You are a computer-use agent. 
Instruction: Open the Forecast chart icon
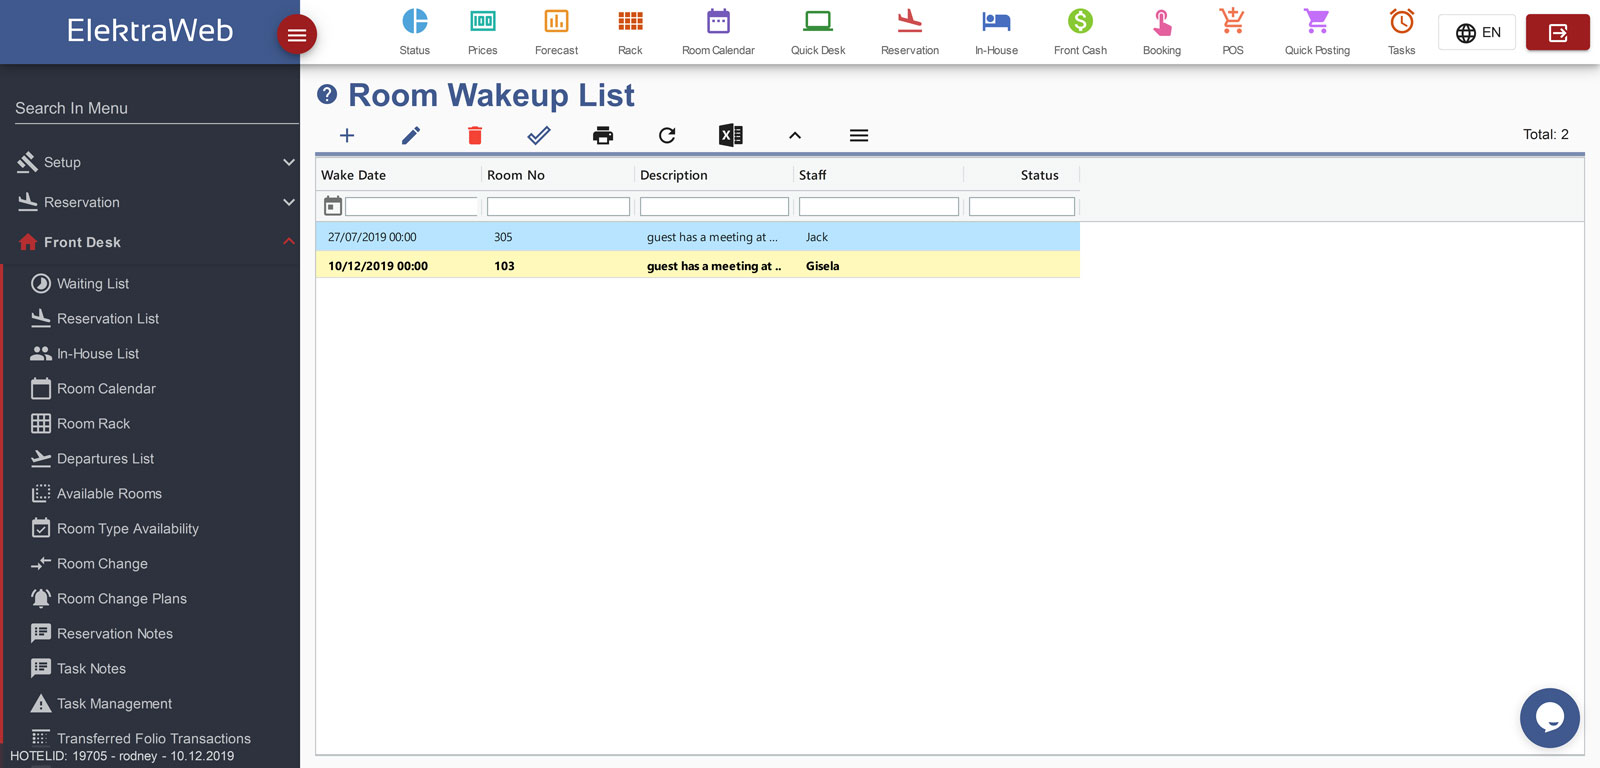(x=556, y=21)
